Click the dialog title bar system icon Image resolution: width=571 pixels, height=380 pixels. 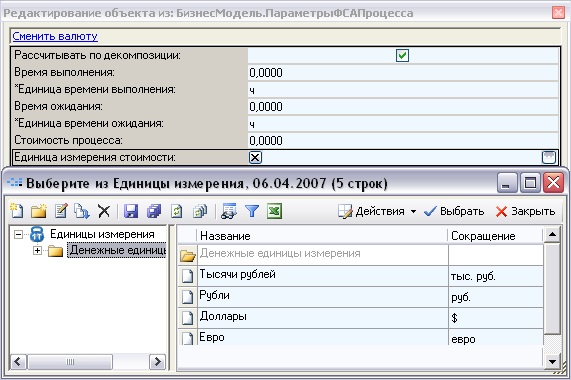(15, 183)
